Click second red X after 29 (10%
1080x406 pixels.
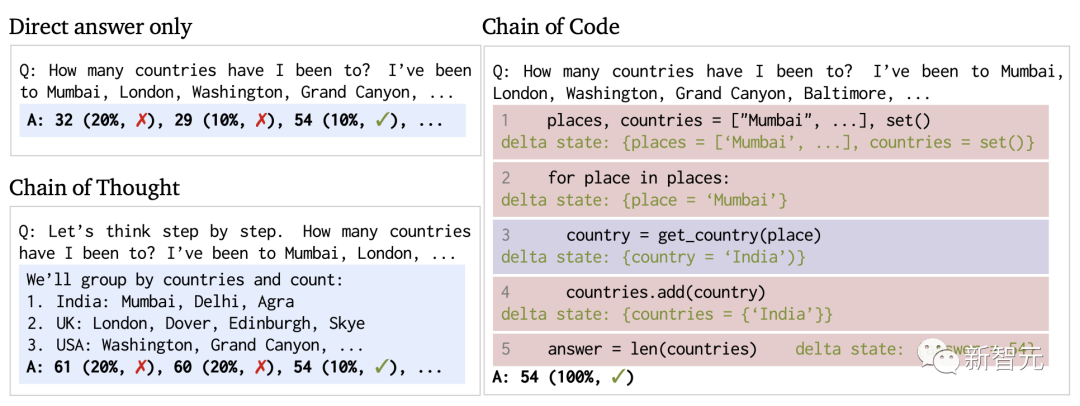click(x=261, y=120)
